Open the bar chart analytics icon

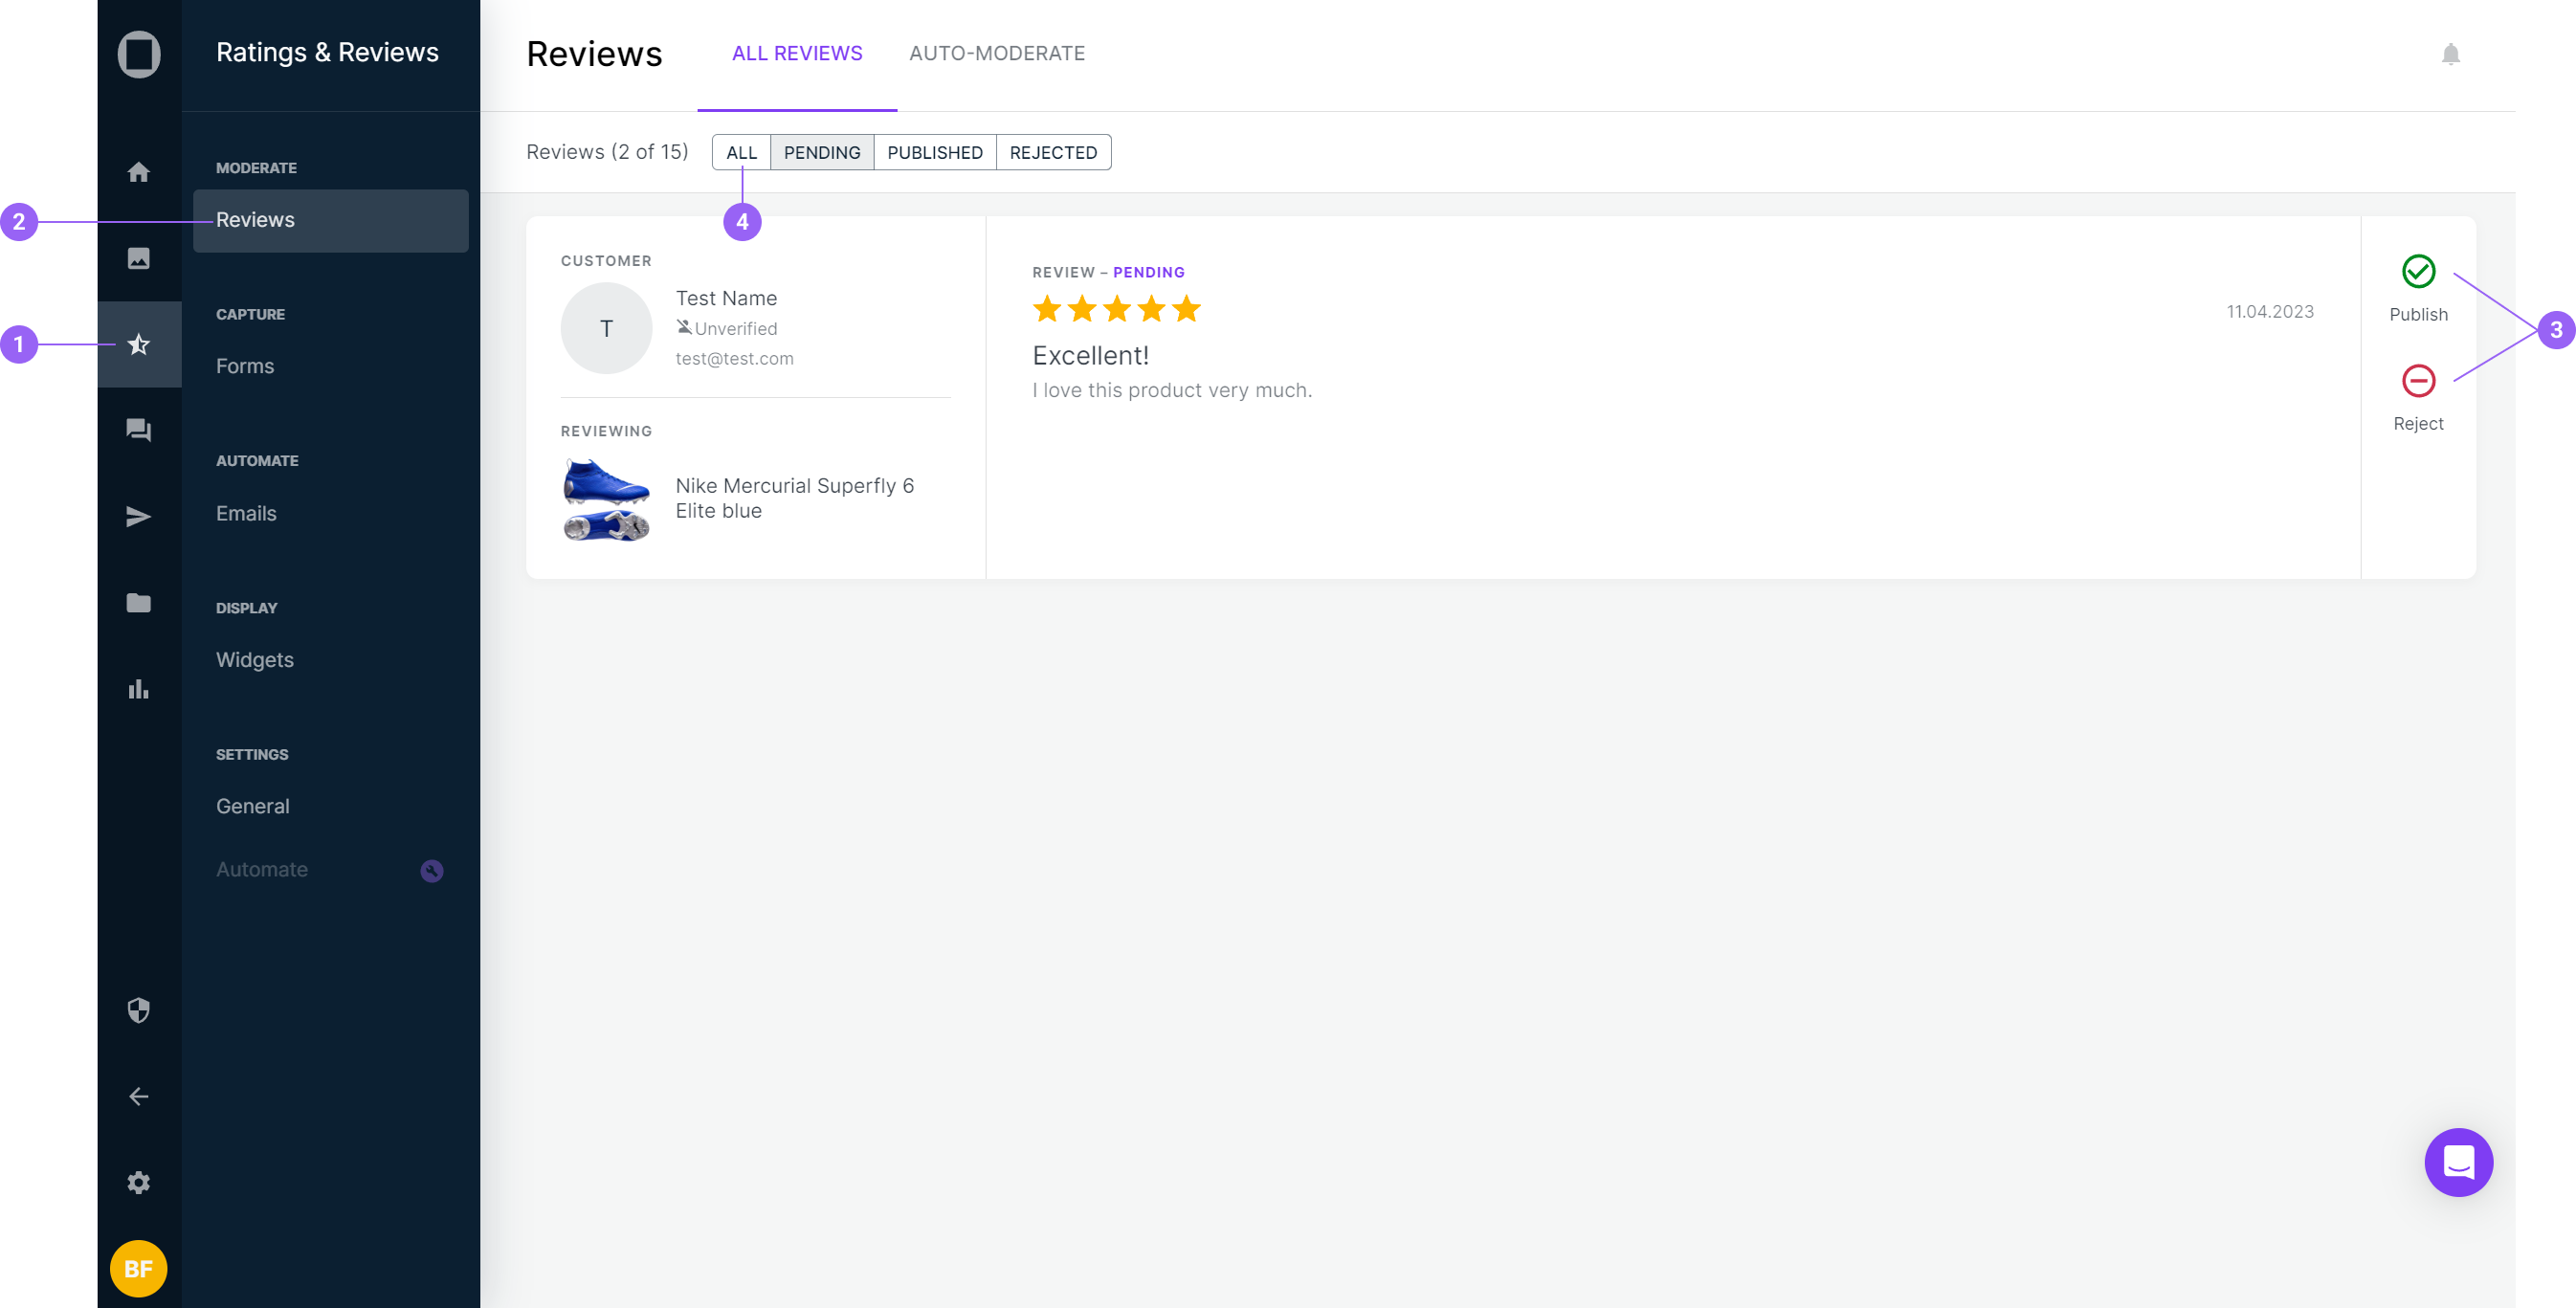tap(138, 689)
